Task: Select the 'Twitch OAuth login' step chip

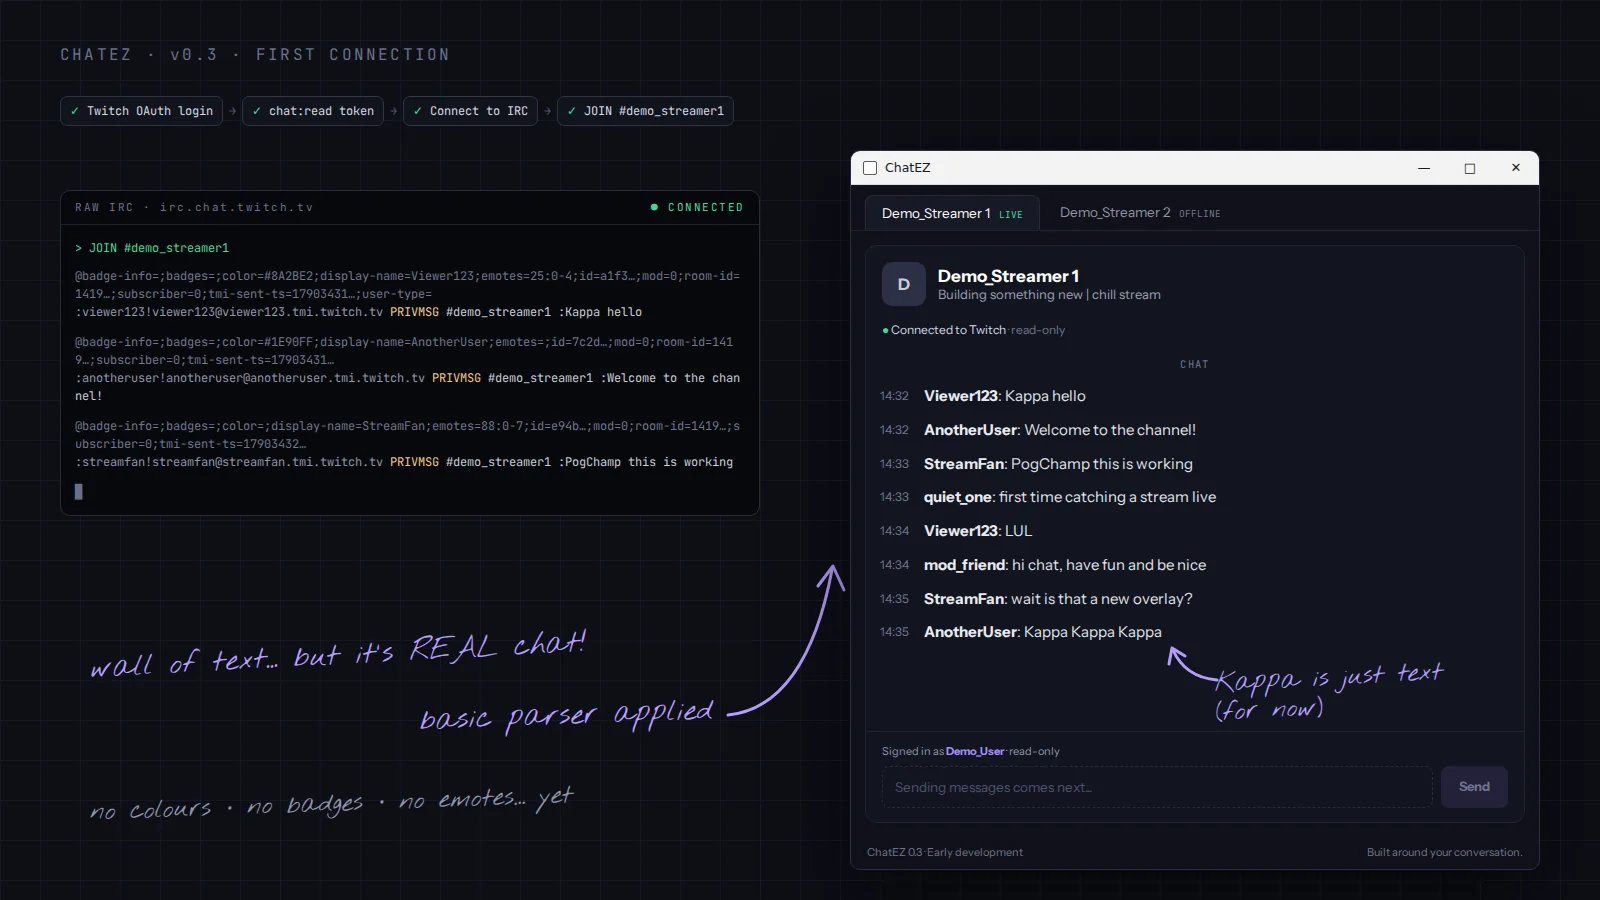Action: 142,111
